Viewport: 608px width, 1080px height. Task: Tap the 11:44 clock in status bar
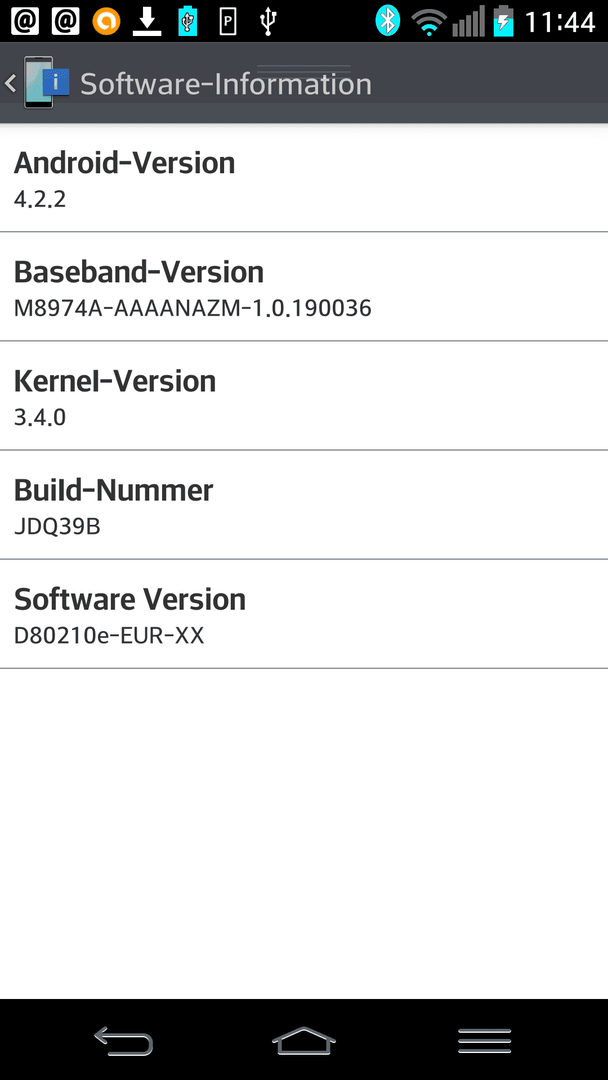pyautogui.click(x=560, y=22)
